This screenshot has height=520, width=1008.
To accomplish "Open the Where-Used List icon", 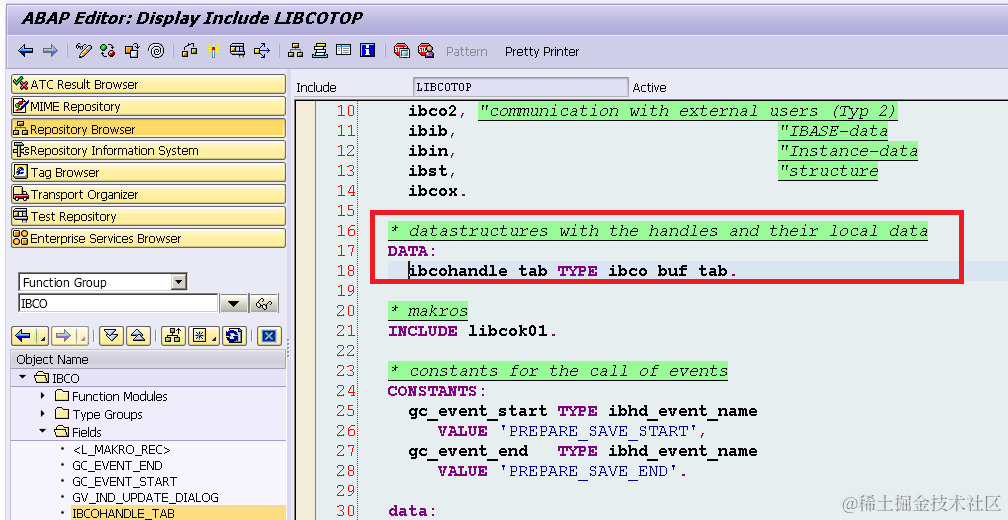I will 262,51.
